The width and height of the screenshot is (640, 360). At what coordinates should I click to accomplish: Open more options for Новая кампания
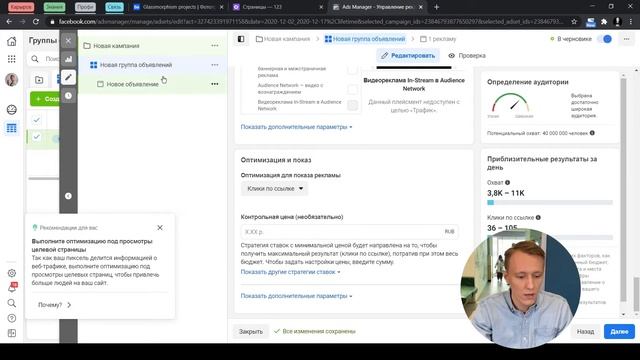point(215,46)
